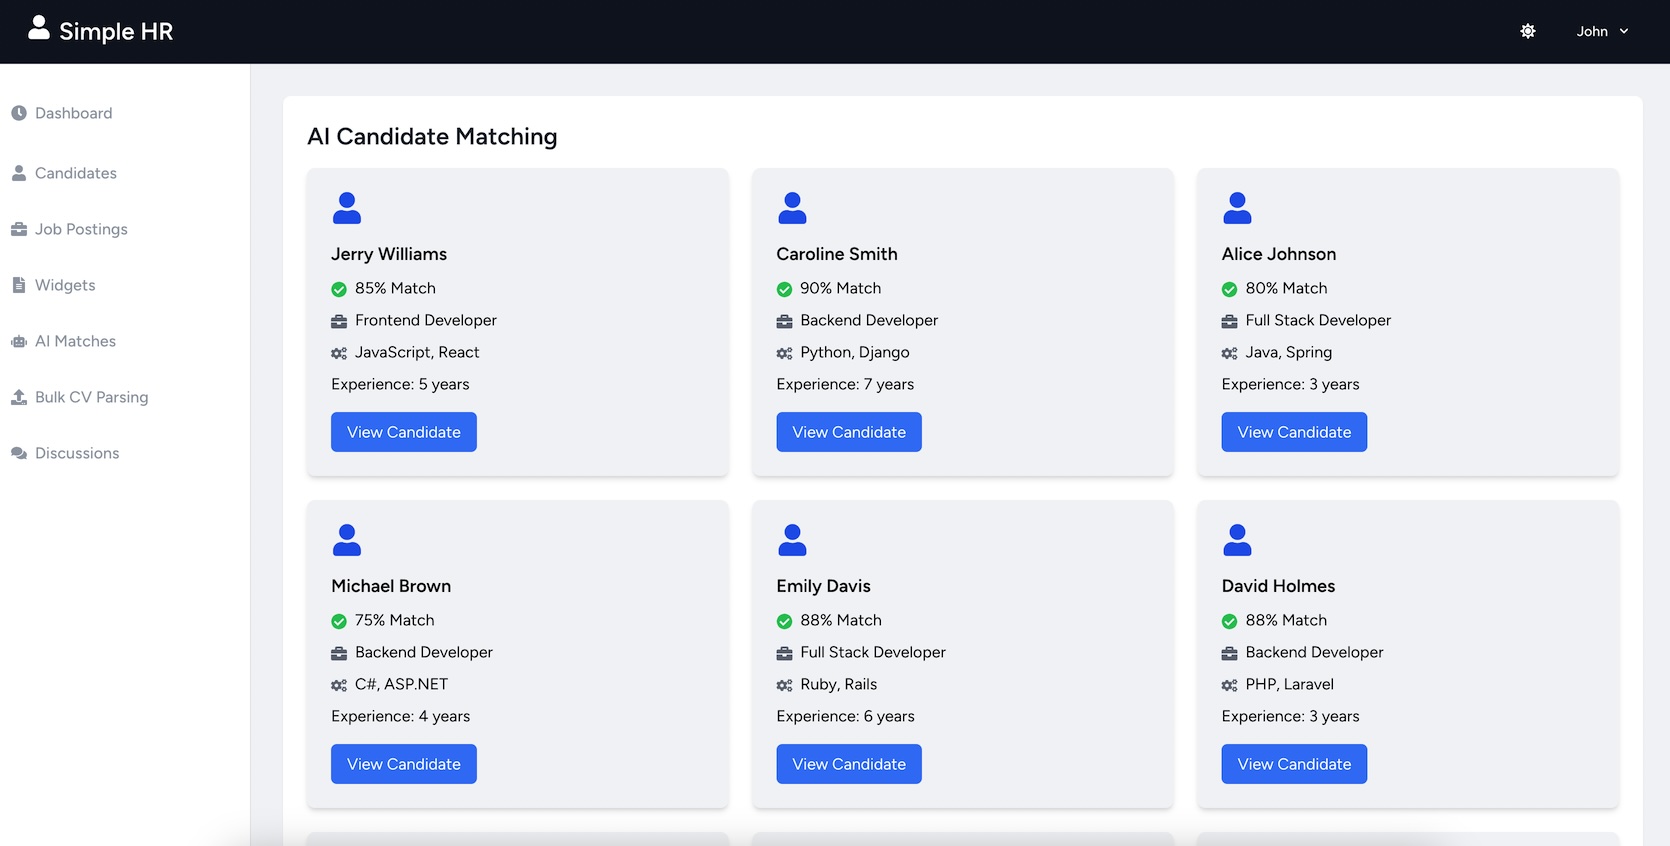Click the Bulk CV Parsing upload icon
The width and height of the screenshot is (1670, 846).
pyautogui.click(x=19, y=397)
